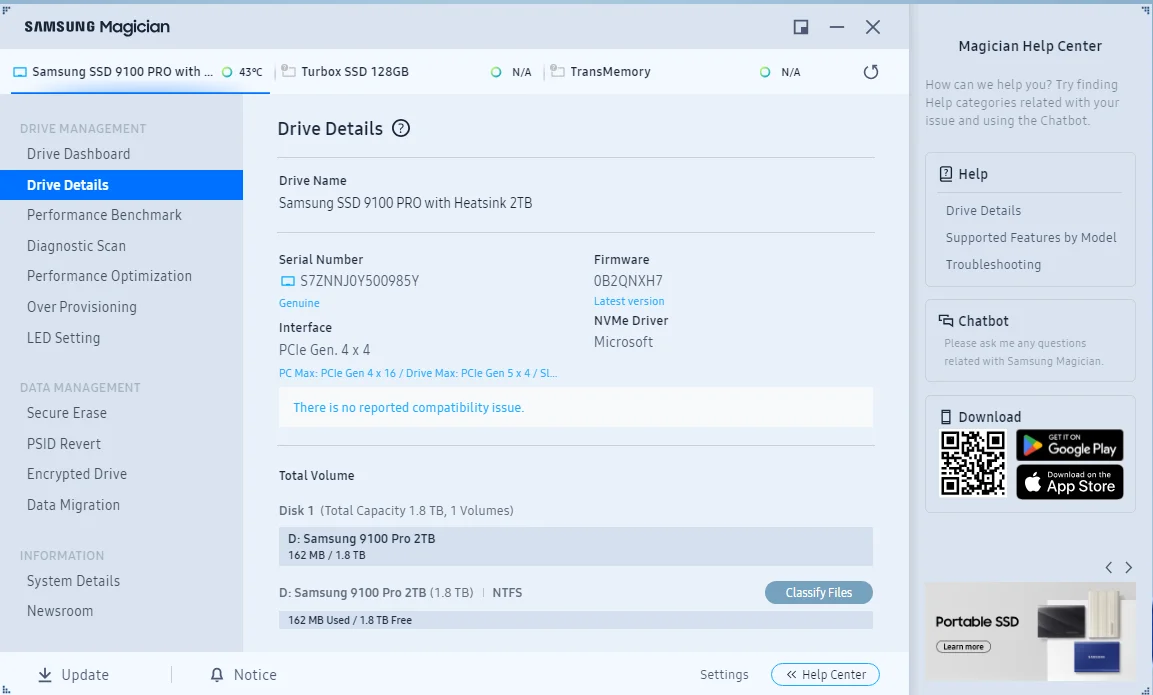Click the Download phone icon
The height and width of the screenshot is (695, 1153).
(x=946, y=417)
